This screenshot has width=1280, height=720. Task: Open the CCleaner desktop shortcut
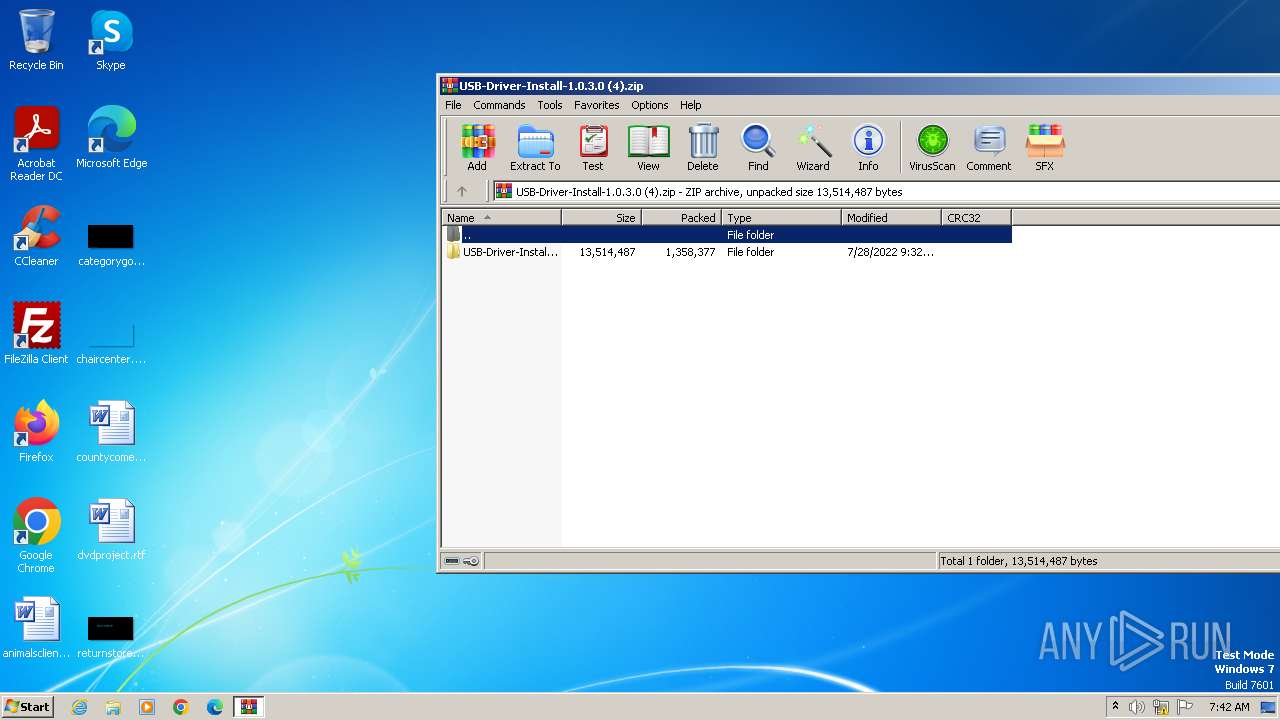click(x=36, y=236)
